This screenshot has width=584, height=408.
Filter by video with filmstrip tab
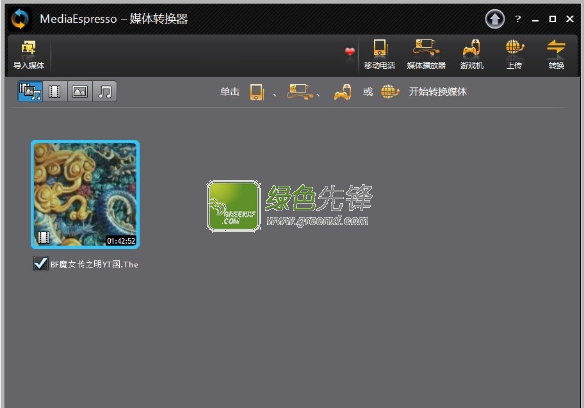point(55,91)
